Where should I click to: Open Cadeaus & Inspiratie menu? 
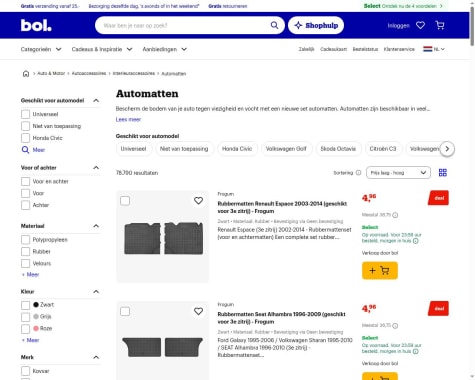click(102, 49)
